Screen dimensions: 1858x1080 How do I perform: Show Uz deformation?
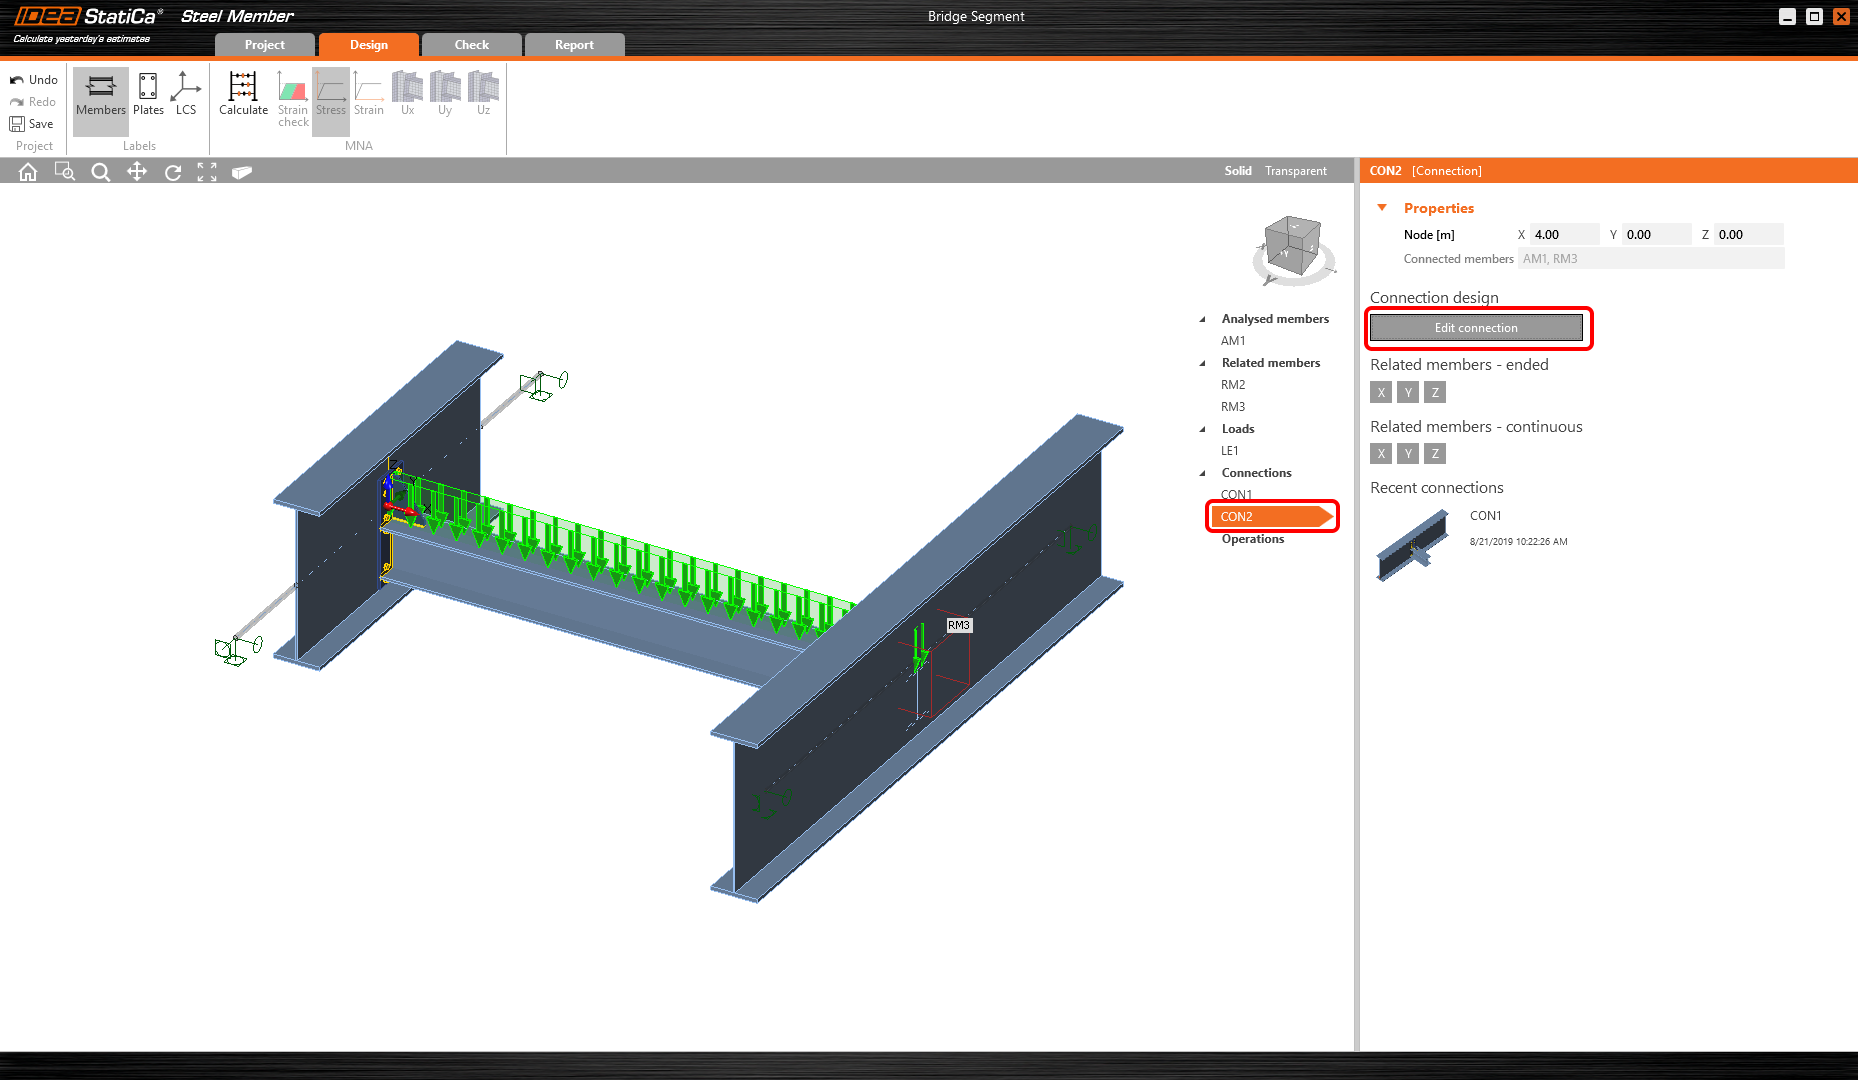(483, 95)
